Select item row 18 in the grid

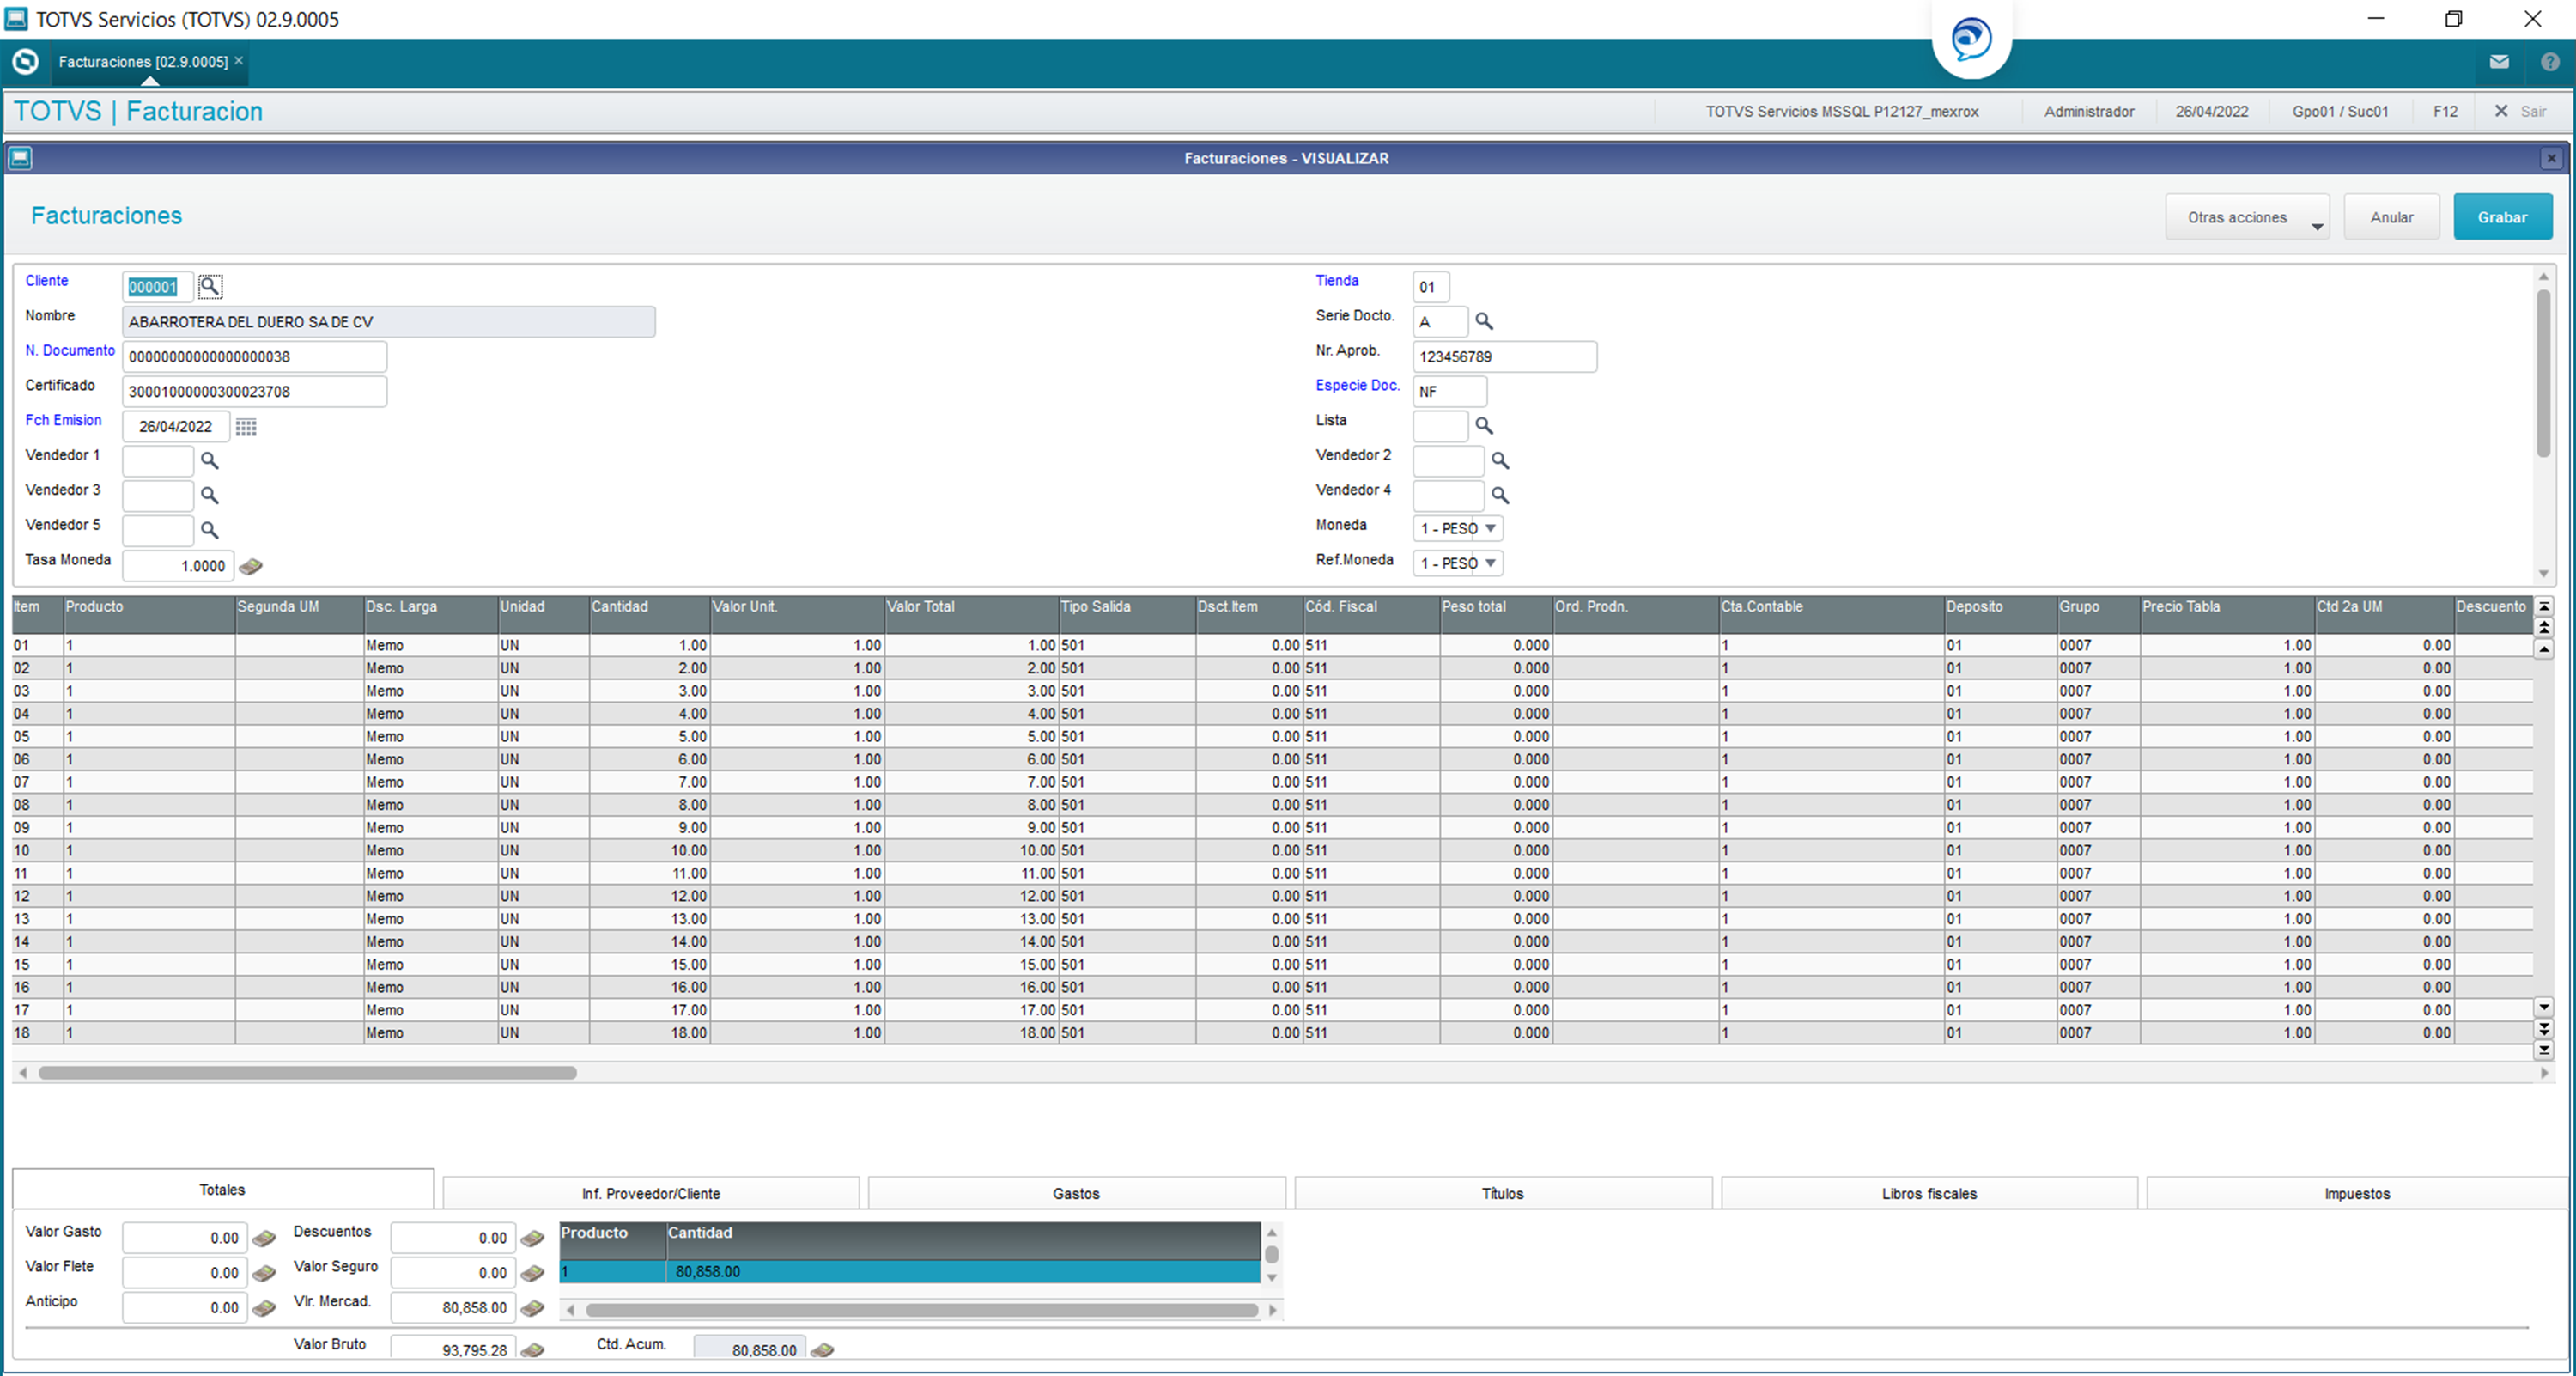(x=1272, y=1034)
